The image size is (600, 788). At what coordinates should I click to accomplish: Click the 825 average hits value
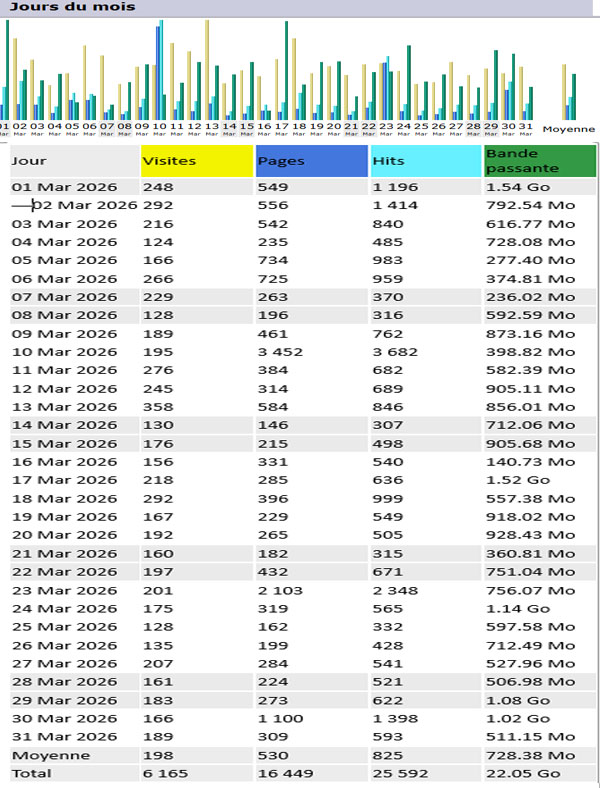[x=387, y=756]
